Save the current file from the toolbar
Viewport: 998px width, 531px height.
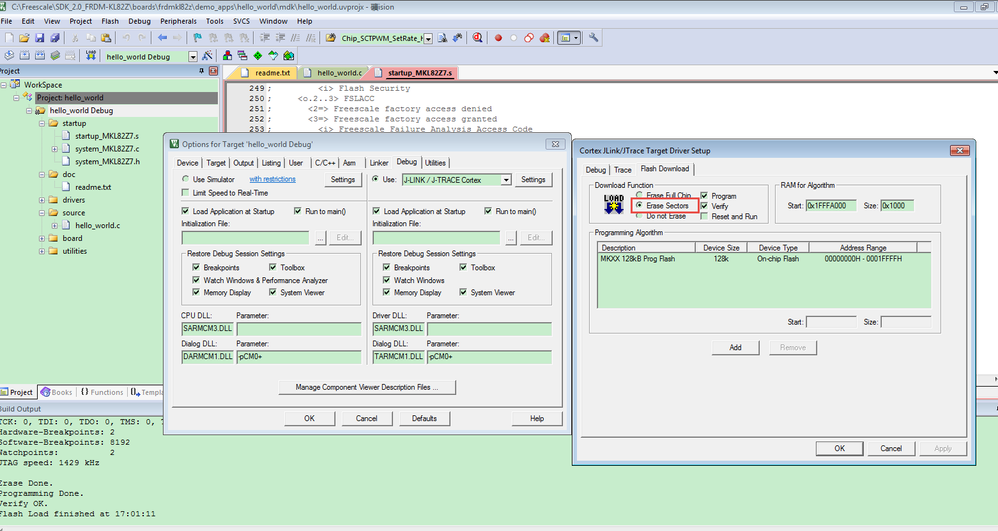coord(39,38)
